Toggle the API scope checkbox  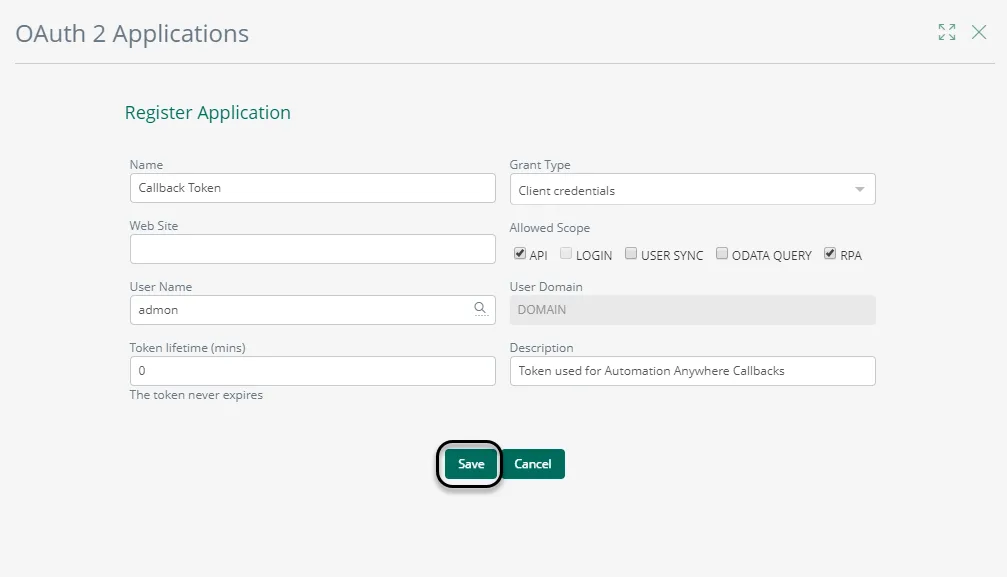click(520, 254)
